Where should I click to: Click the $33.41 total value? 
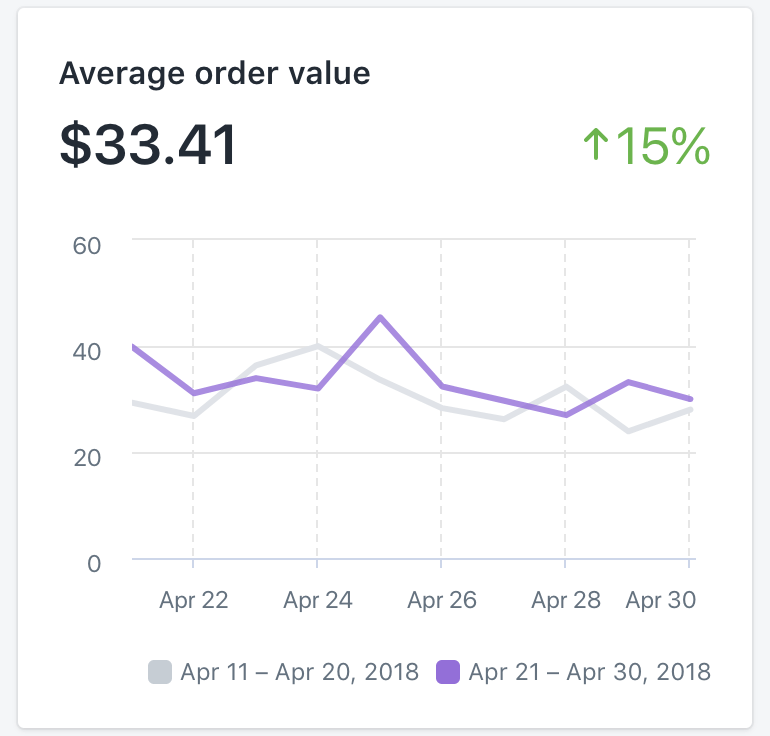[x=148, y=145]
